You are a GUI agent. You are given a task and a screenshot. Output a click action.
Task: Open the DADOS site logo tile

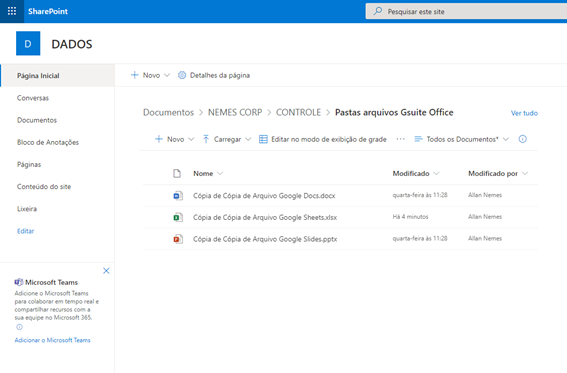[28, 43]
